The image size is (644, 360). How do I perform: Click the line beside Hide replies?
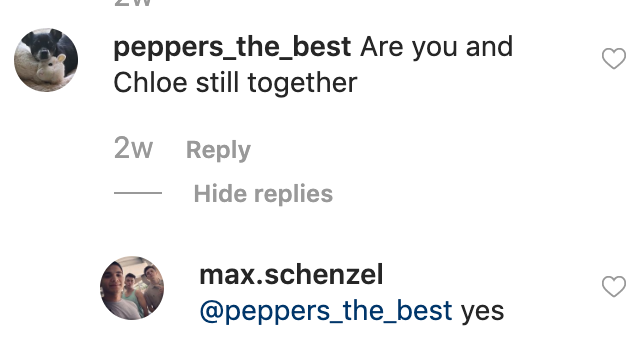pyautogui.click(x=138, y=193)
